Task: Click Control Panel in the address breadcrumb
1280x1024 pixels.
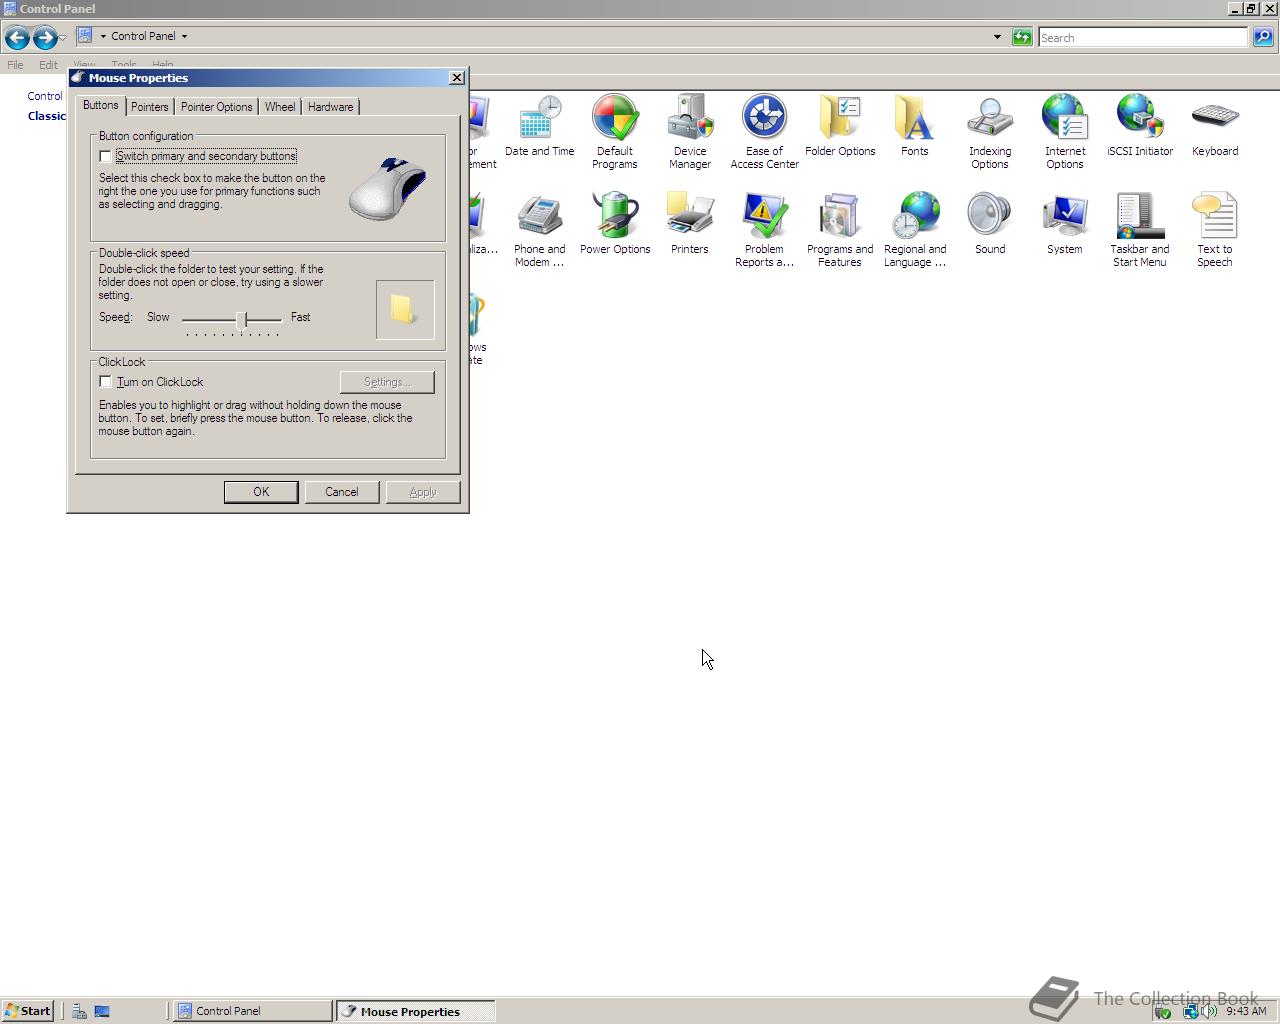Action: click(x=143, y=36)
